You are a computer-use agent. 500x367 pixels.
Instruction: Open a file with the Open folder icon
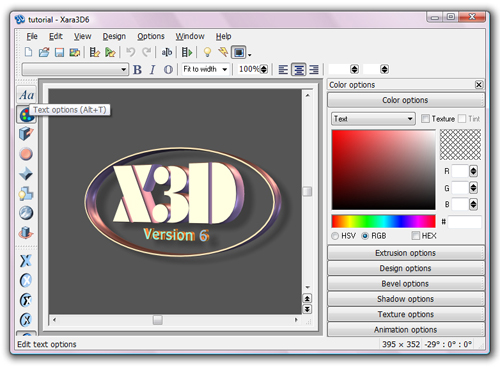tap(44, 52)
